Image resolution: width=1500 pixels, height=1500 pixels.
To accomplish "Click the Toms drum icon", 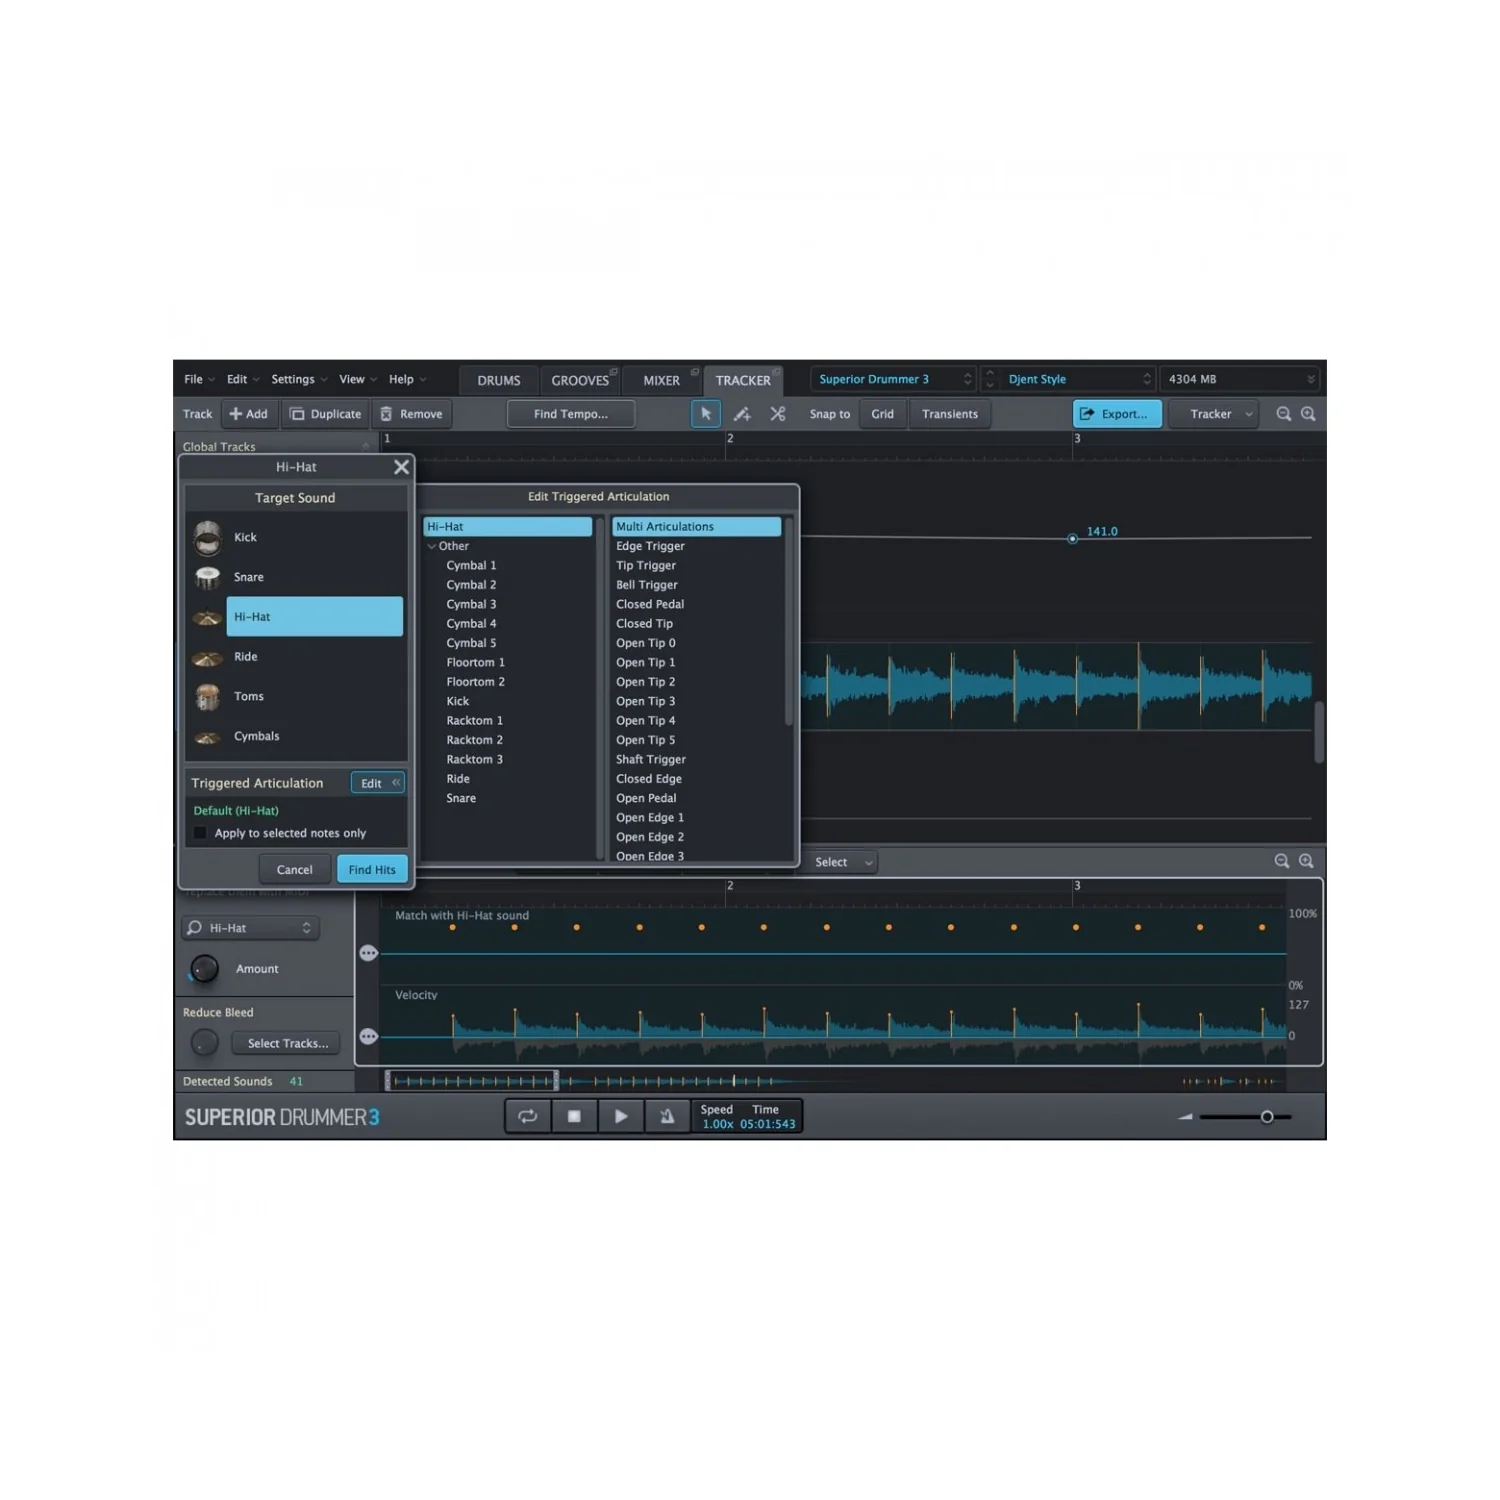I will click(208, 696).
